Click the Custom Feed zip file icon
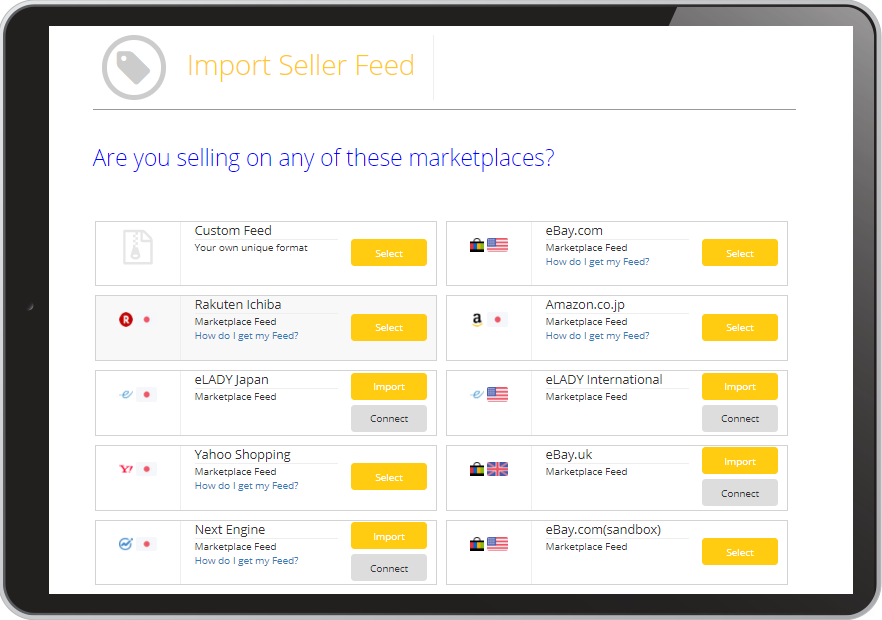Image resolution: width=882 pixels, height=620 pixels. click(138, 247)
